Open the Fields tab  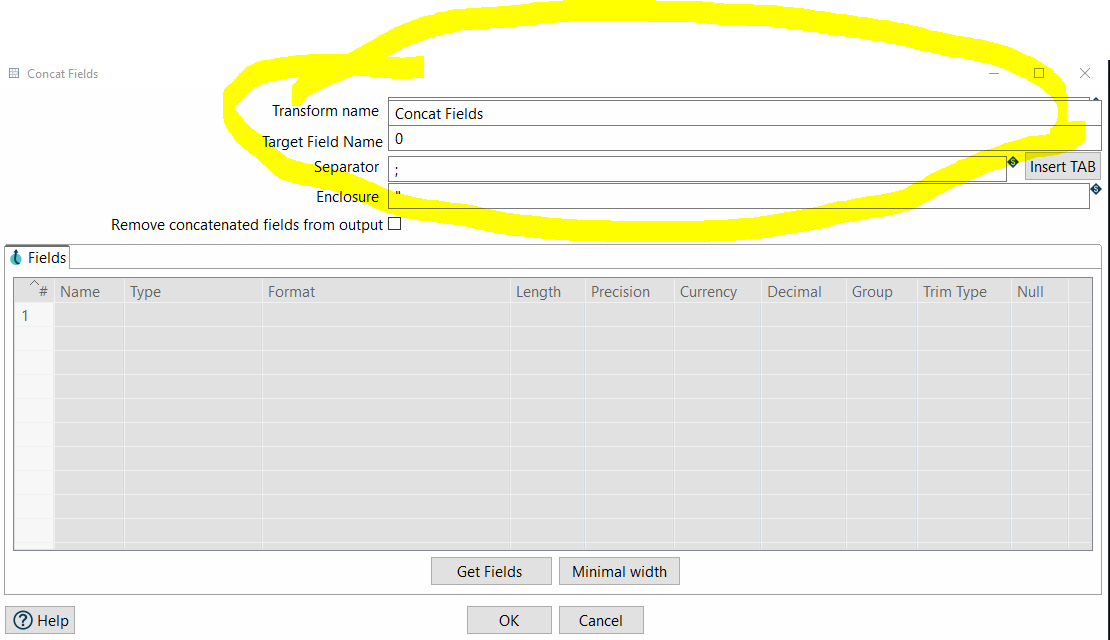(38, 258)
